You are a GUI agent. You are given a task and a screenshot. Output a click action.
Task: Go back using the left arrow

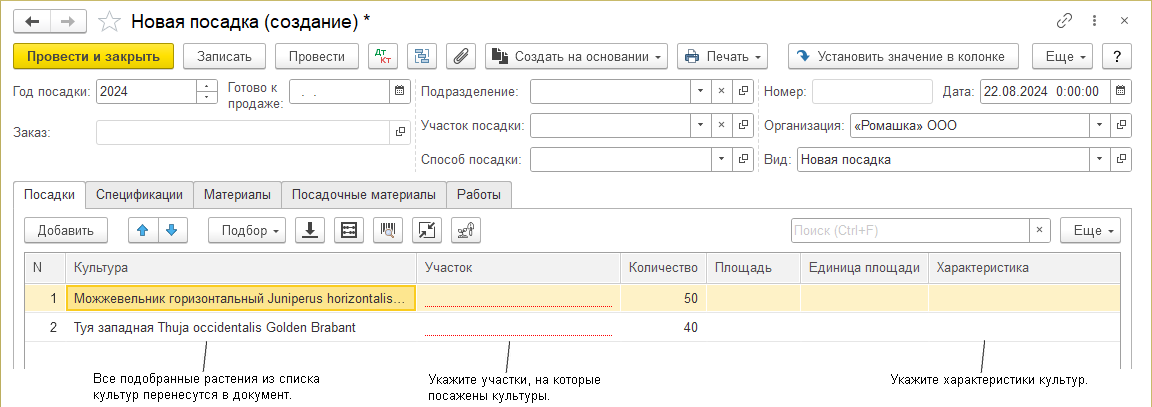[x=32, y=21]
